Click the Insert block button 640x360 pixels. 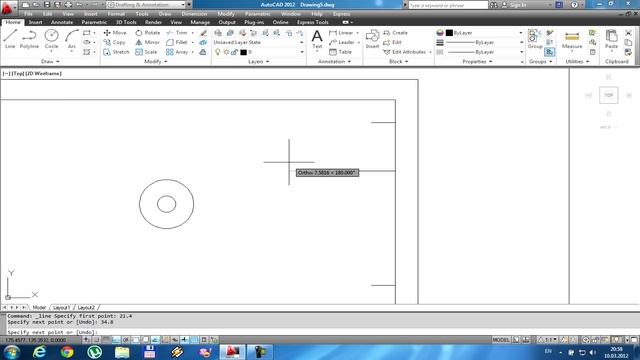[372, 39]
